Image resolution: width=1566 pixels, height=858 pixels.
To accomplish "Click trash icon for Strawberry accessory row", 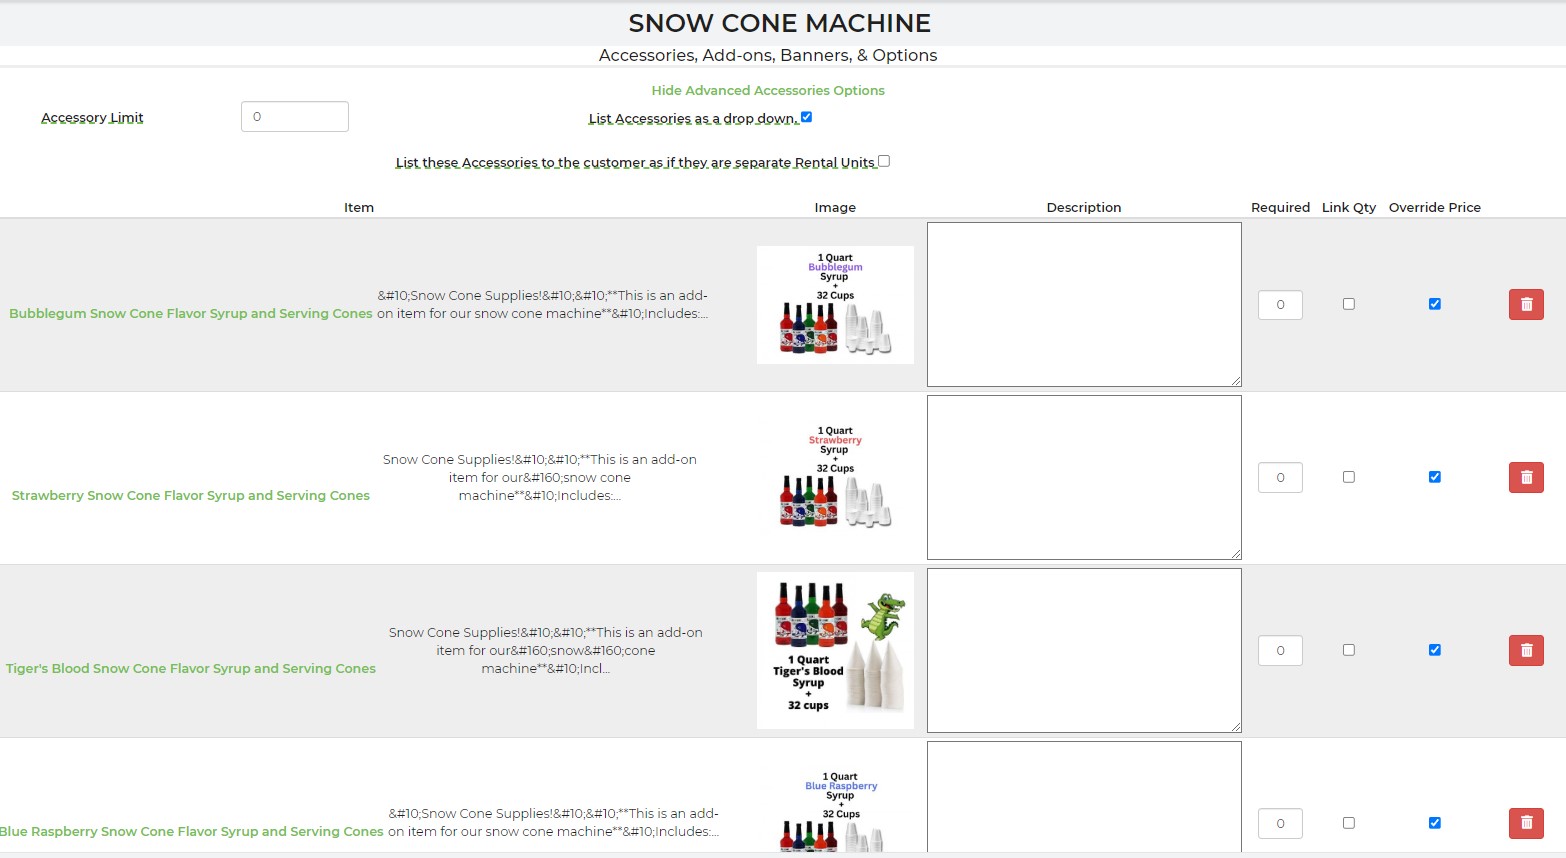I will 1526,477.
